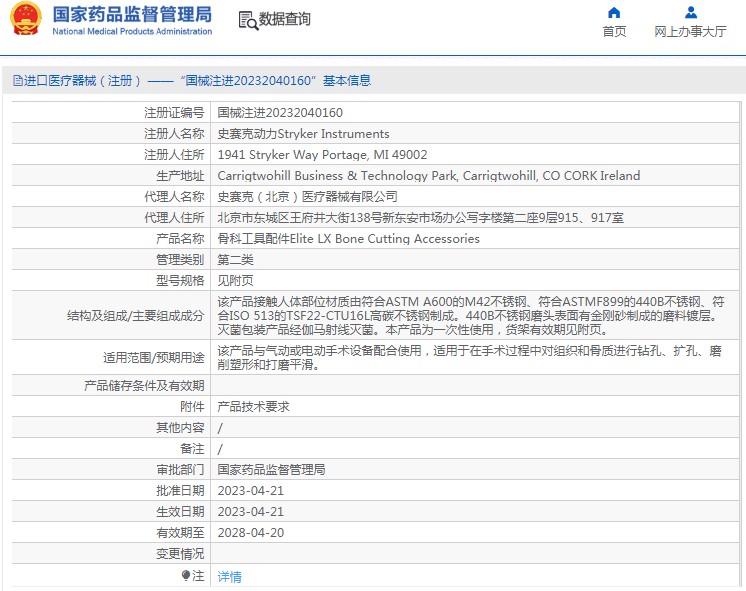
Task: Click the 型号规格 row label
Action: pyautogui.click(x=180, y=280)
